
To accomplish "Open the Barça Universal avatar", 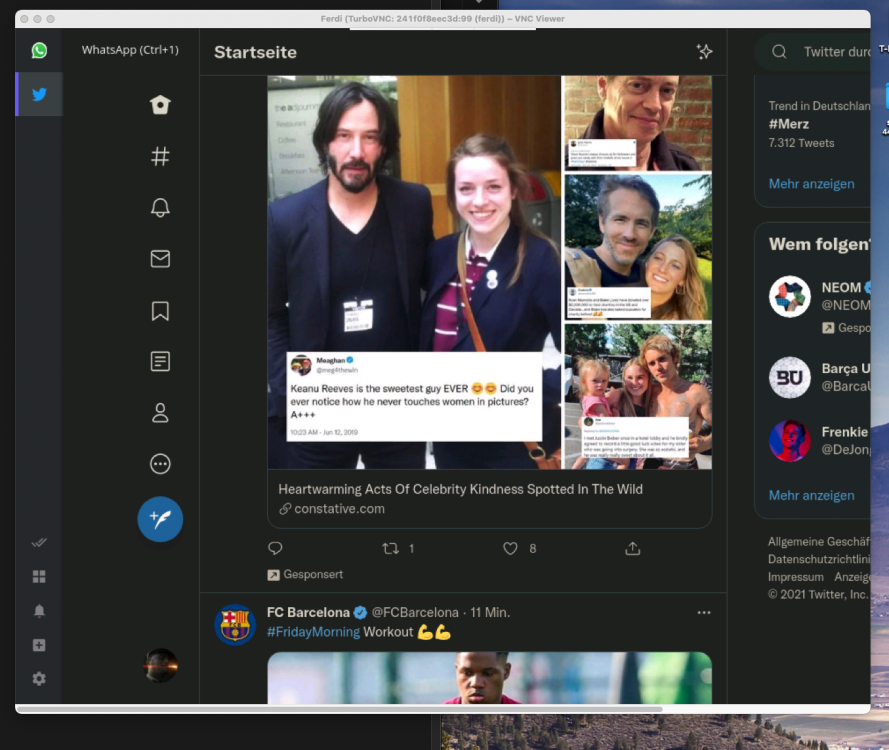I will tap(790, 378).
